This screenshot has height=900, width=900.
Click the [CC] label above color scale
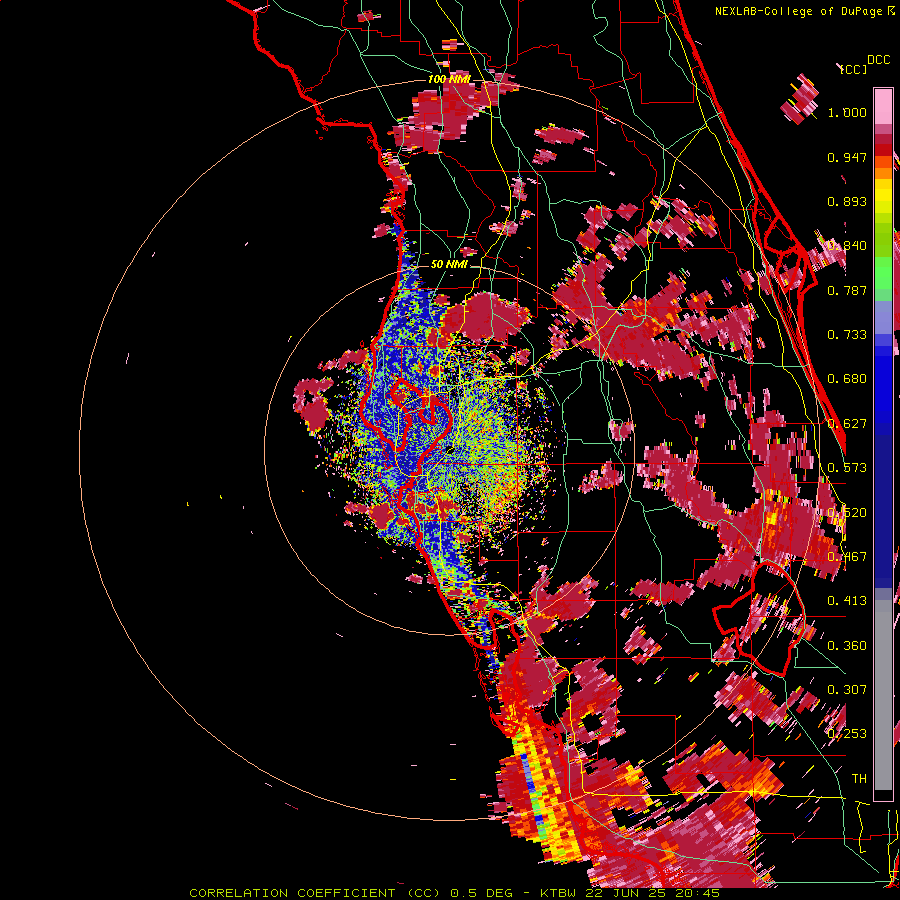854,69
